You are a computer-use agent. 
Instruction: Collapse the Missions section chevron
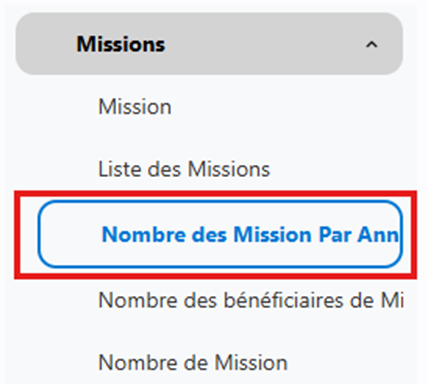pyautogui.click(x=372, y=45)
